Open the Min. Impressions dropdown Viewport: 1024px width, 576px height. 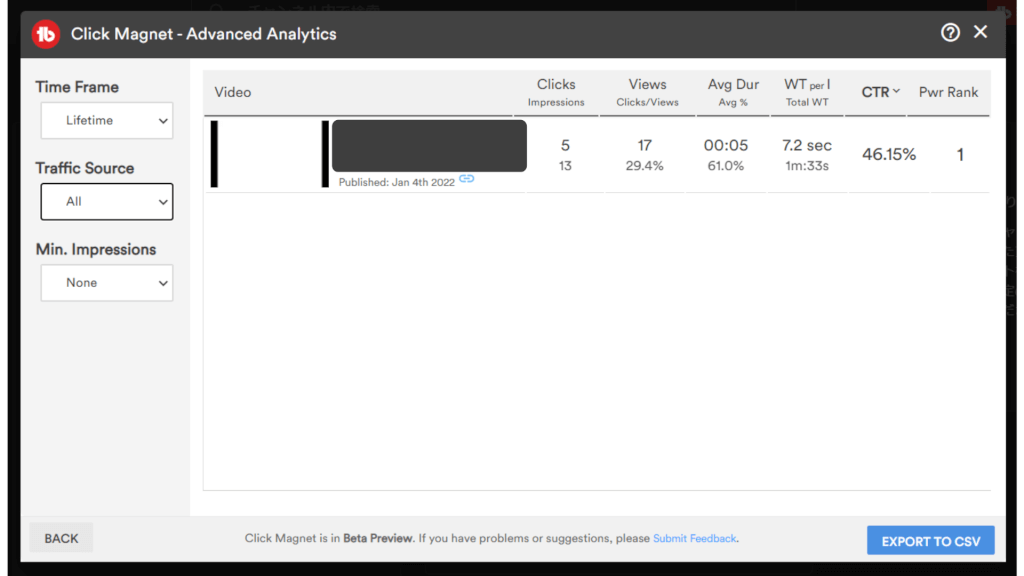107,283
